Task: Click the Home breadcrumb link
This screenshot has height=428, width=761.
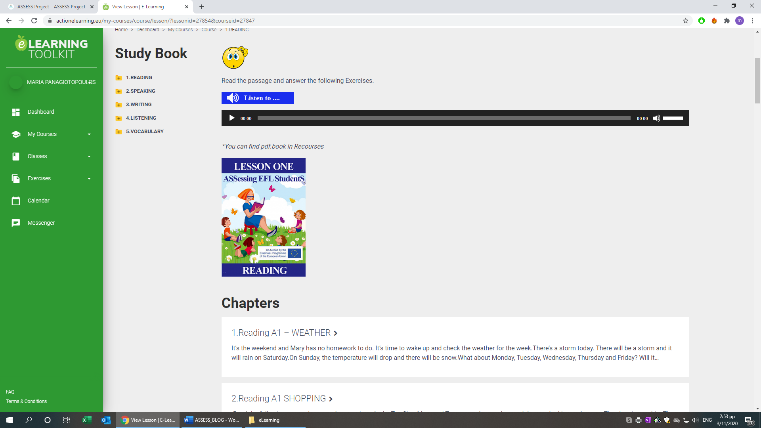Action: [x=121, y=30]
